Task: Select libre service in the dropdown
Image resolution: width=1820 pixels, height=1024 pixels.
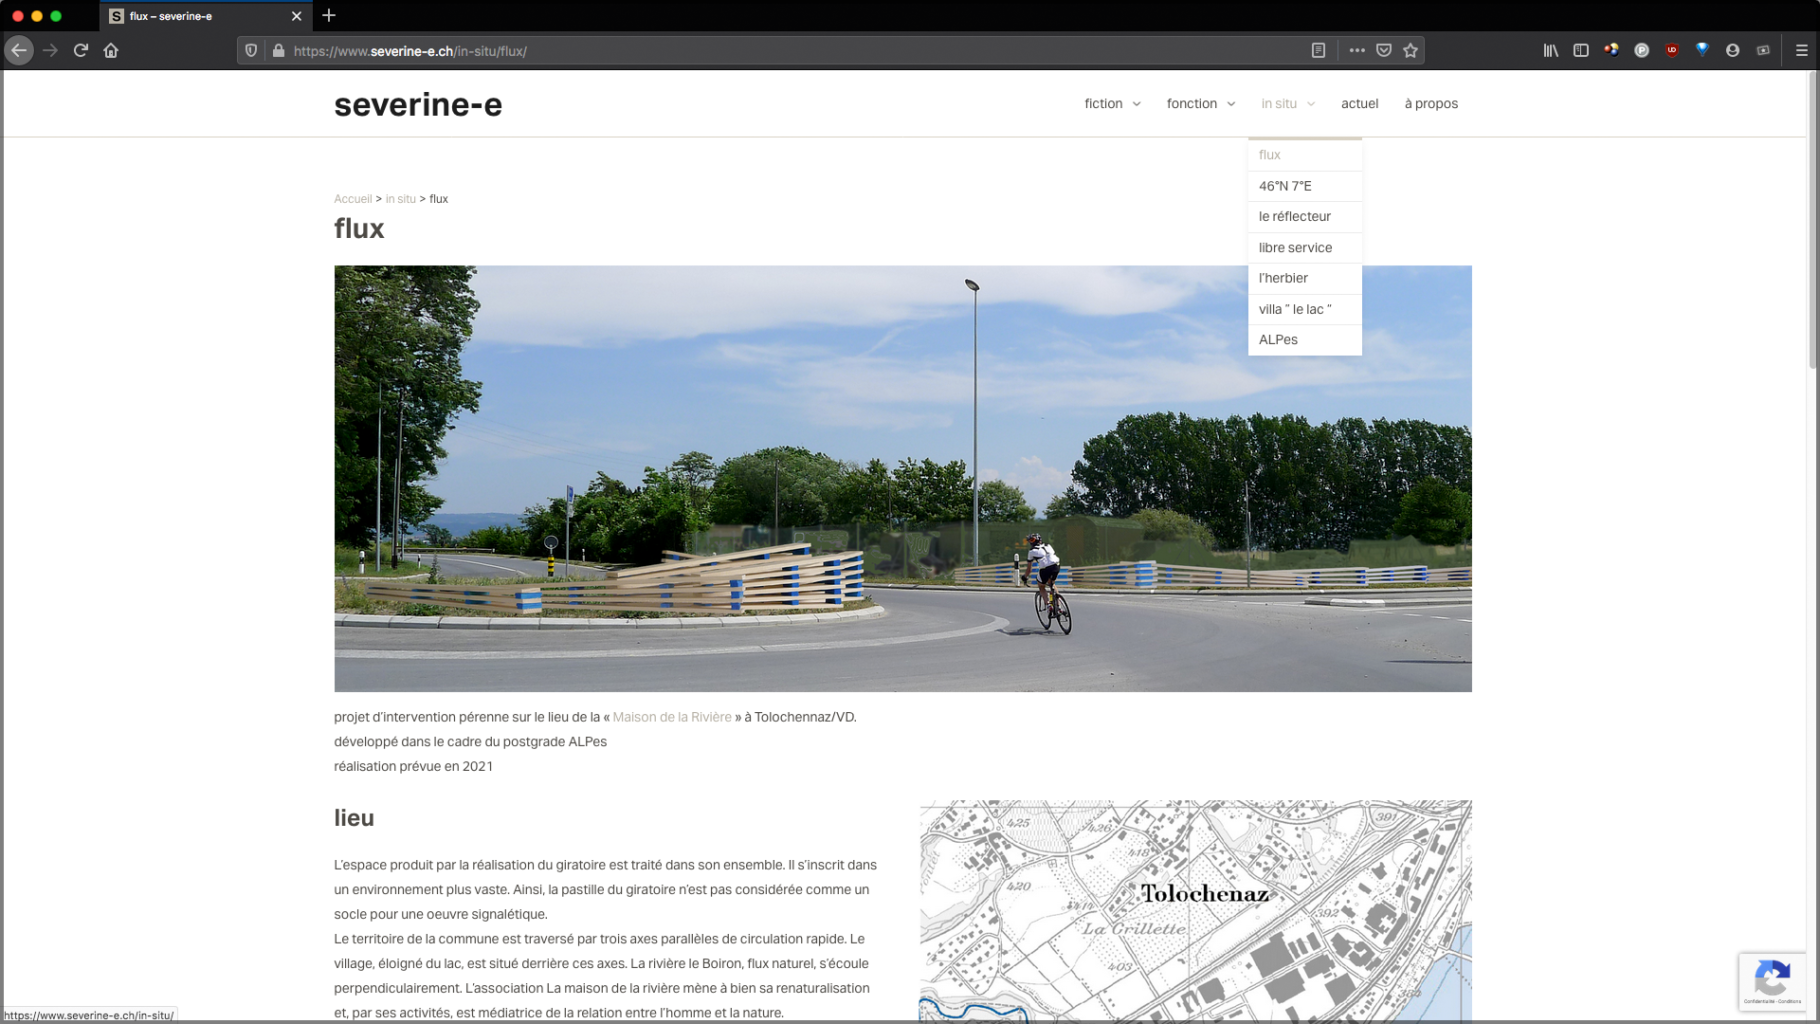Action: pos(1304,247)
